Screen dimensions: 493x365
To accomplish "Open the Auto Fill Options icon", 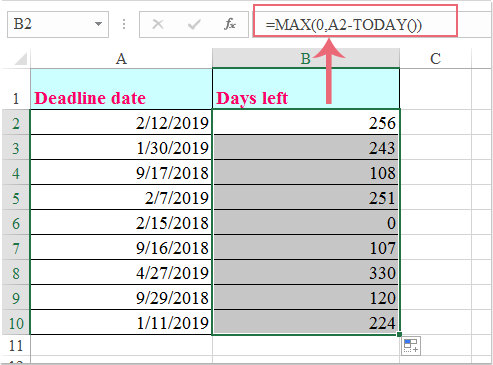I will pyautogui.click(x=411, y=346).
